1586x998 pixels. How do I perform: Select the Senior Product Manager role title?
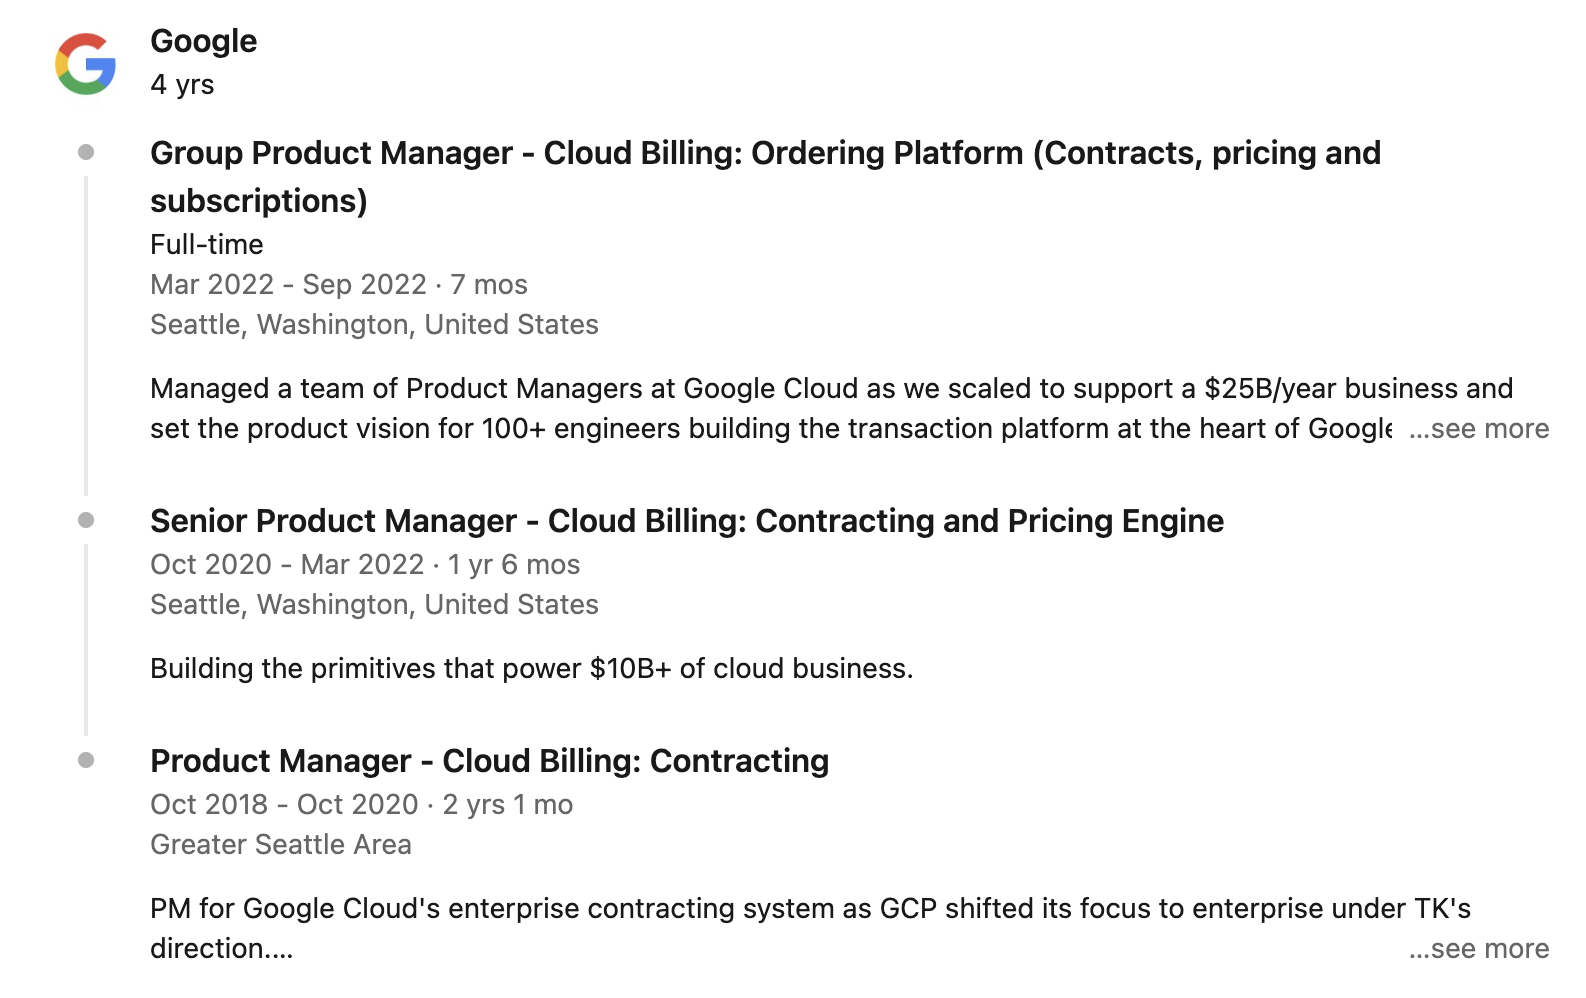(686, 521)
